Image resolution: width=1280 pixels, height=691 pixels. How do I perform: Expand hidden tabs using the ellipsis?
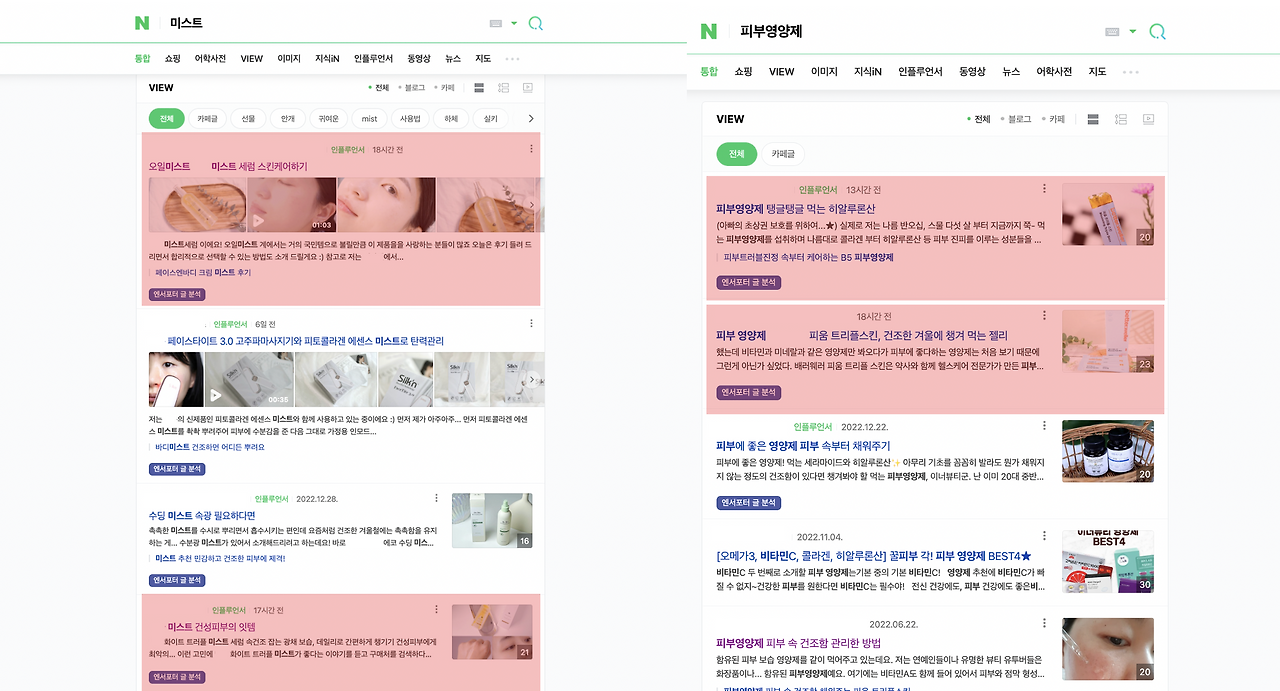[x=512, y=58]
